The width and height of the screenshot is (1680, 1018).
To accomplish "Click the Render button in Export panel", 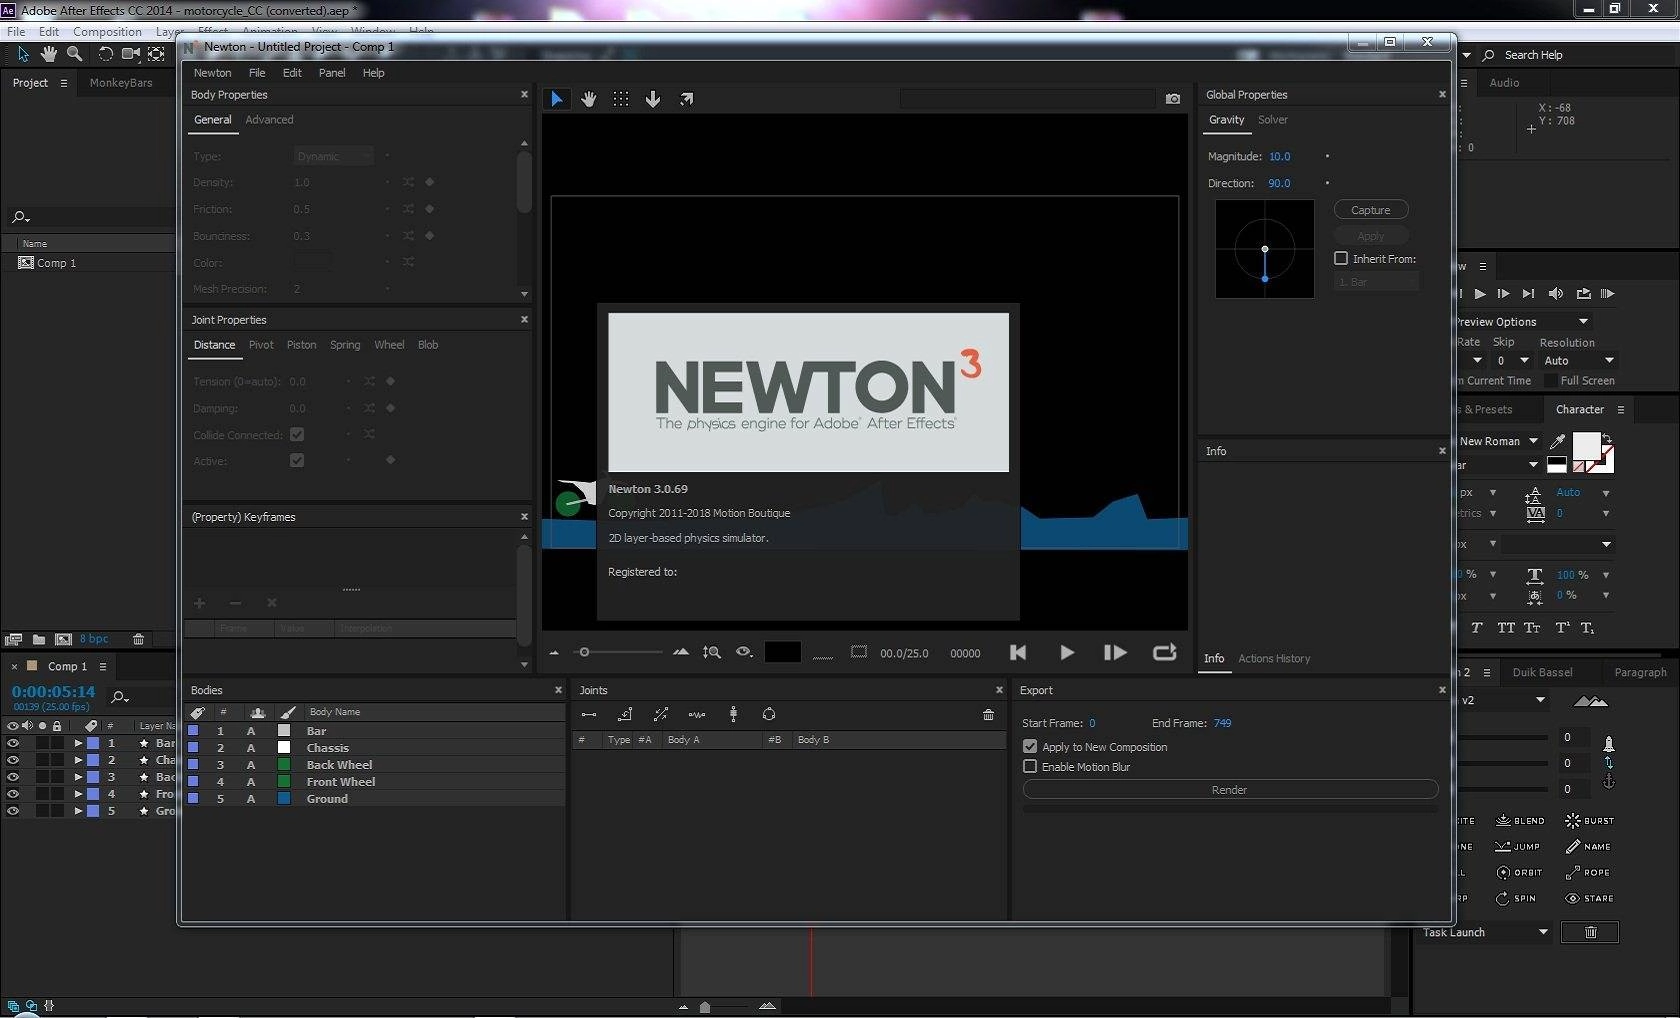I will 1230,789.
